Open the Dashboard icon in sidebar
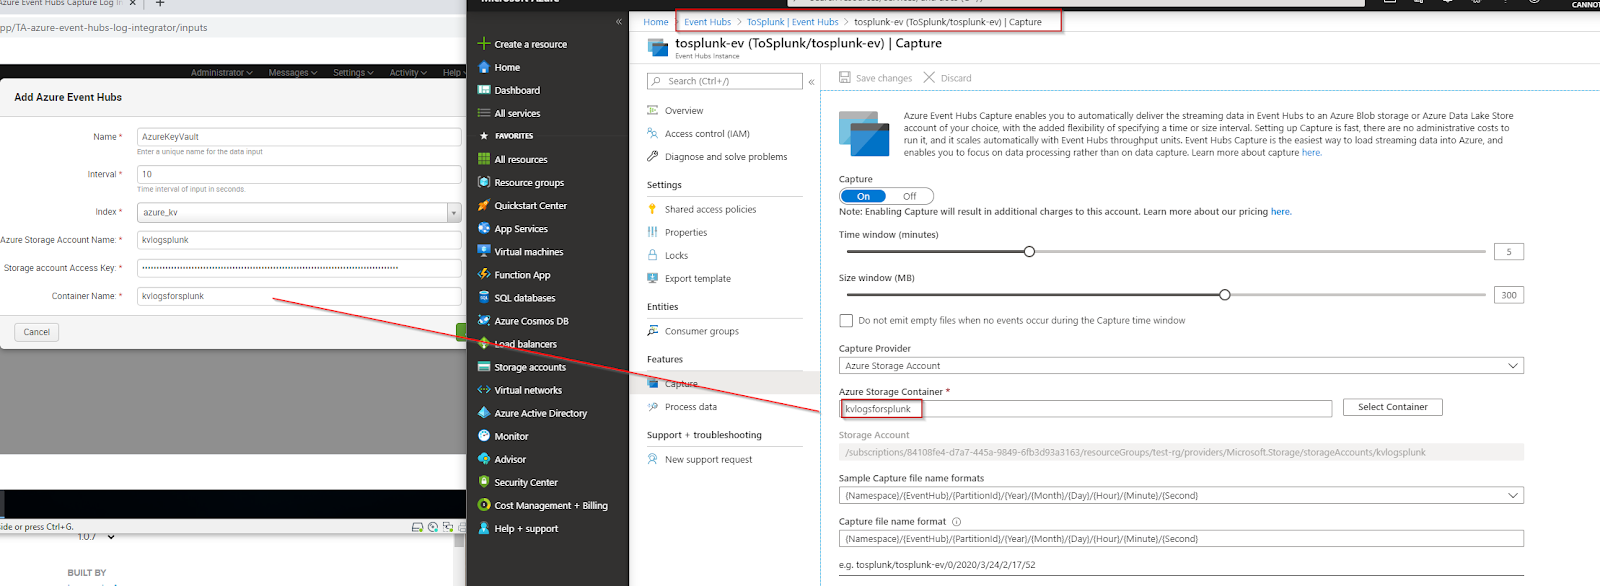This screenshot has width=1600, height=586. pos(484,90)
